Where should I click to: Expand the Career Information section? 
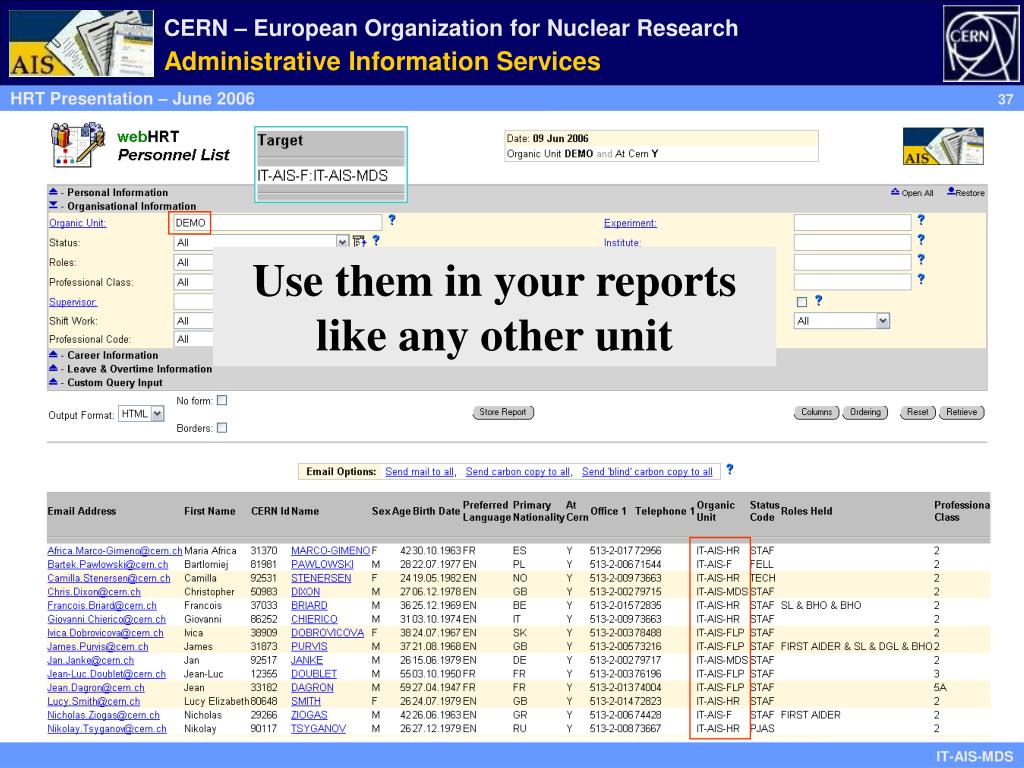54,355
